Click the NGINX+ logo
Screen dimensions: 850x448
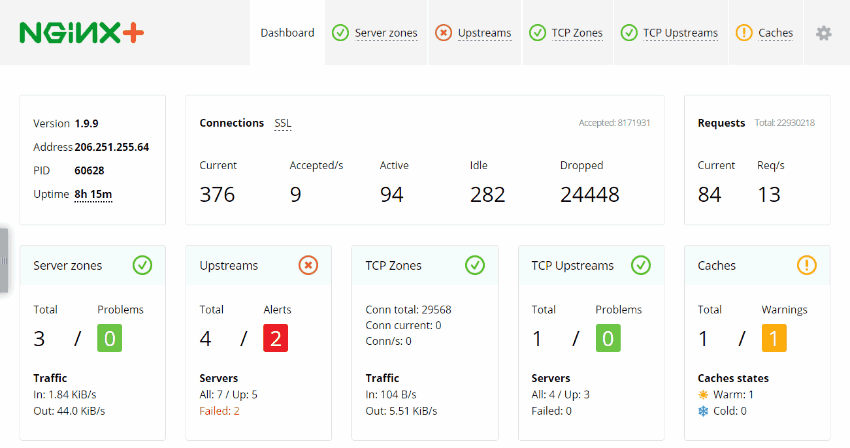coord(81,33)
